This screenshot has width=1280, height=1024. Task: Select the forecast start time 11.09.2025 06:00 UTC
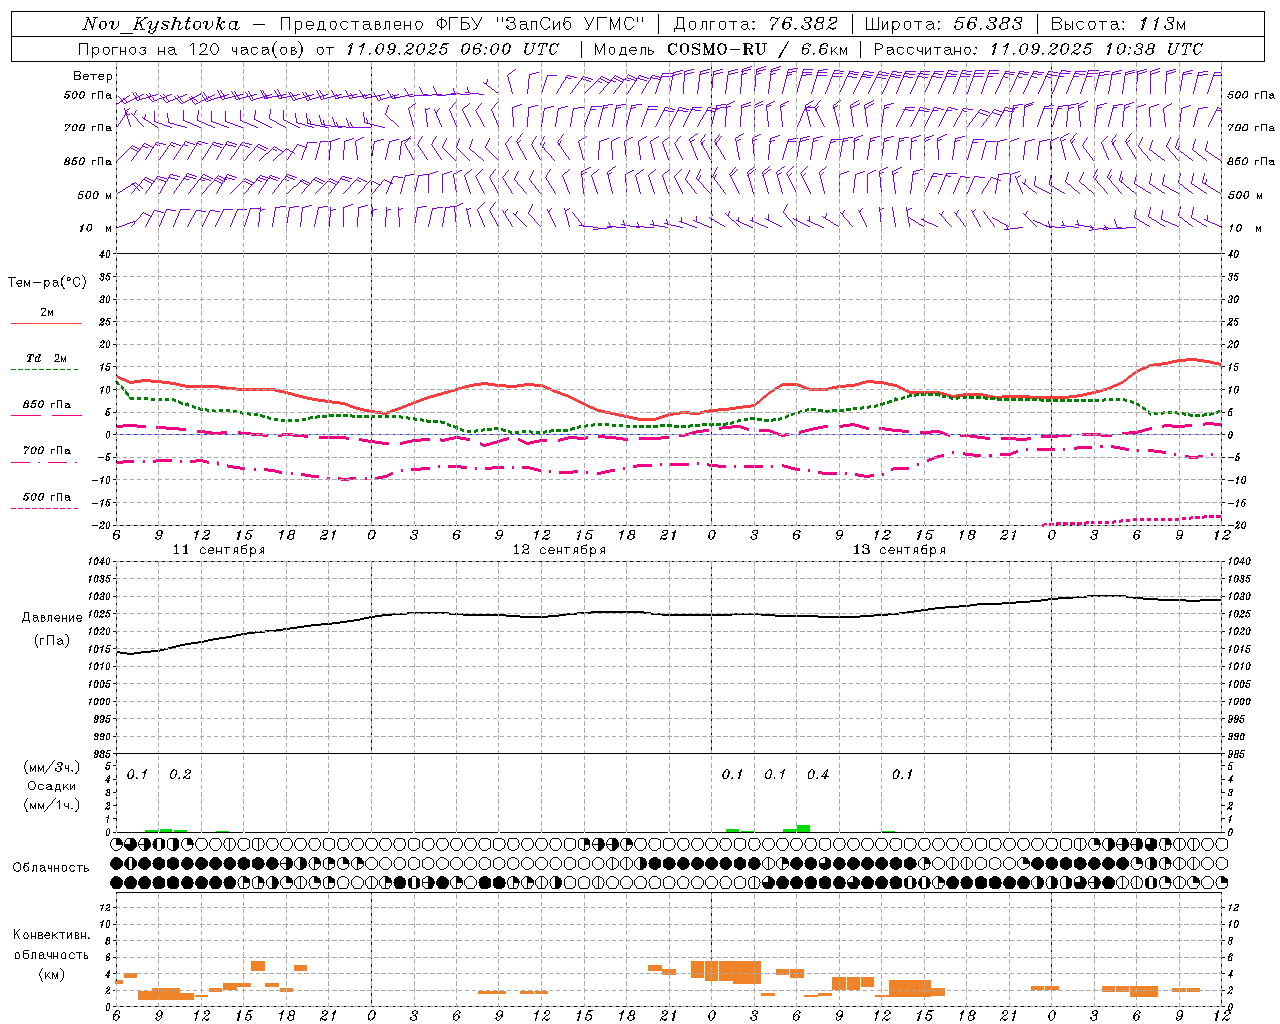coord(452,49)
